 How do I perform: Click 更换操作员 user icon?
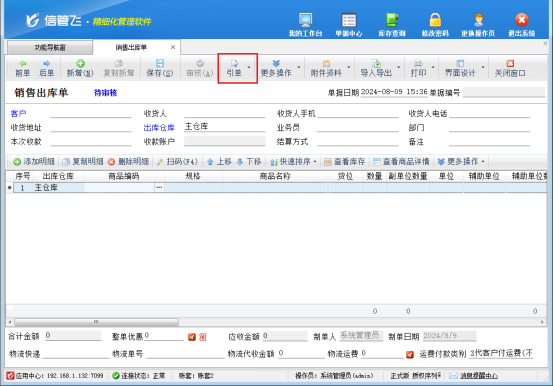(478, 25)
